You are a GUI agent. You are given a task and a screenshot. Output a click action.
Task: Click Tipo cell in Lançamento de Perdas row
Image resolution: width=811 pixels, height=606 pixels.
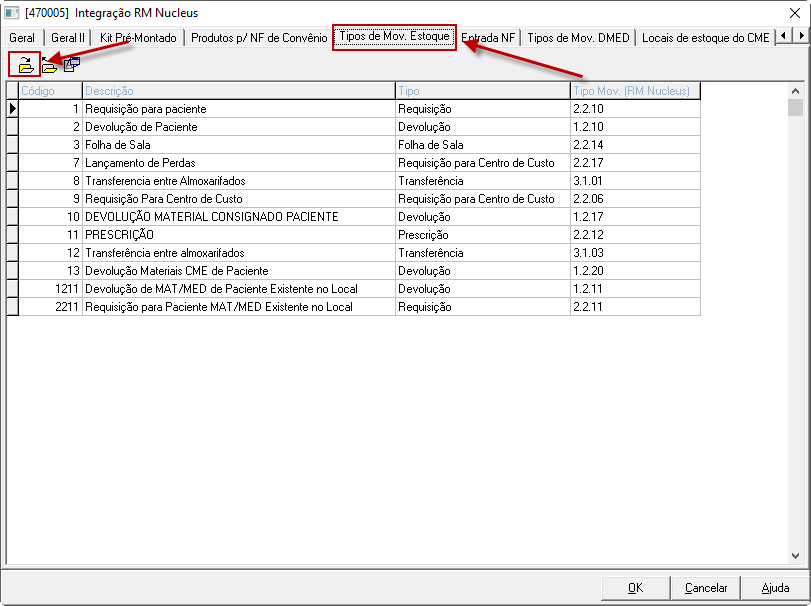pyautogui.click(x=483, y=163)
